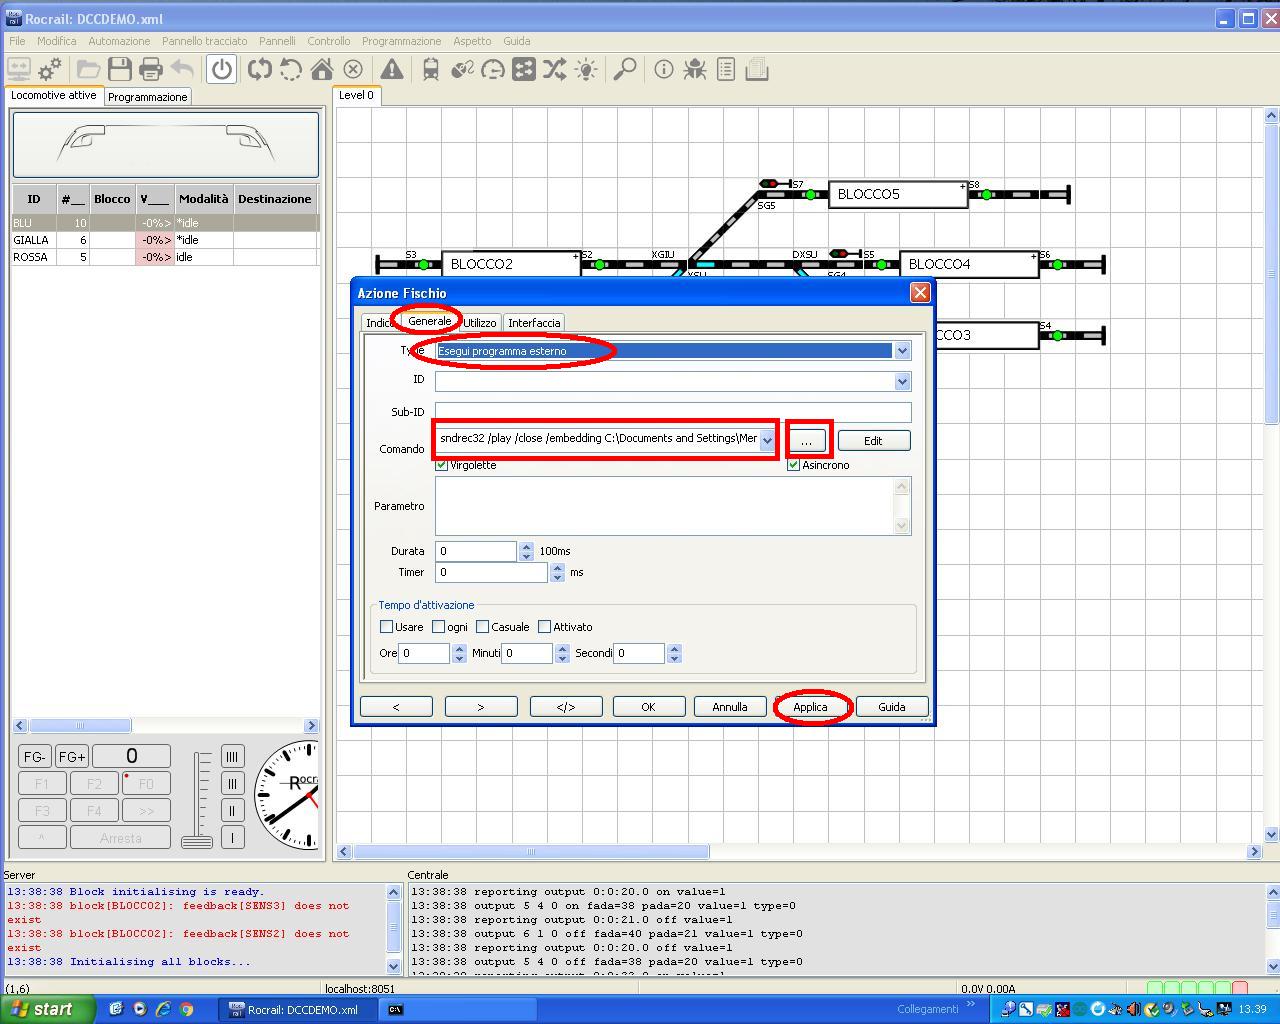Switch to the Interfaccia tab
1280x1024 pixels.
click(534, 323)
